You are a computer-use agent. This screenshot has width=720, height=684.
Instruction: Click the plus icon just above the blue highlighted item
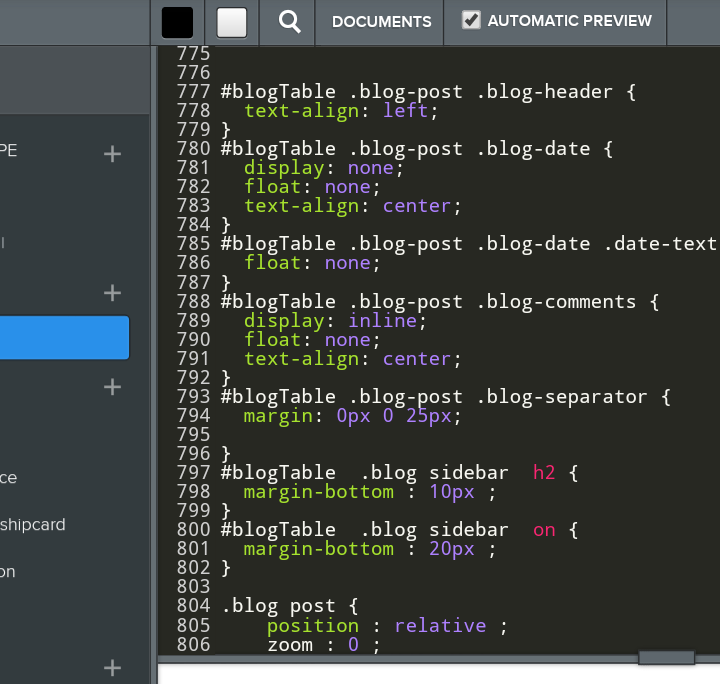click(x=113, y=293)
